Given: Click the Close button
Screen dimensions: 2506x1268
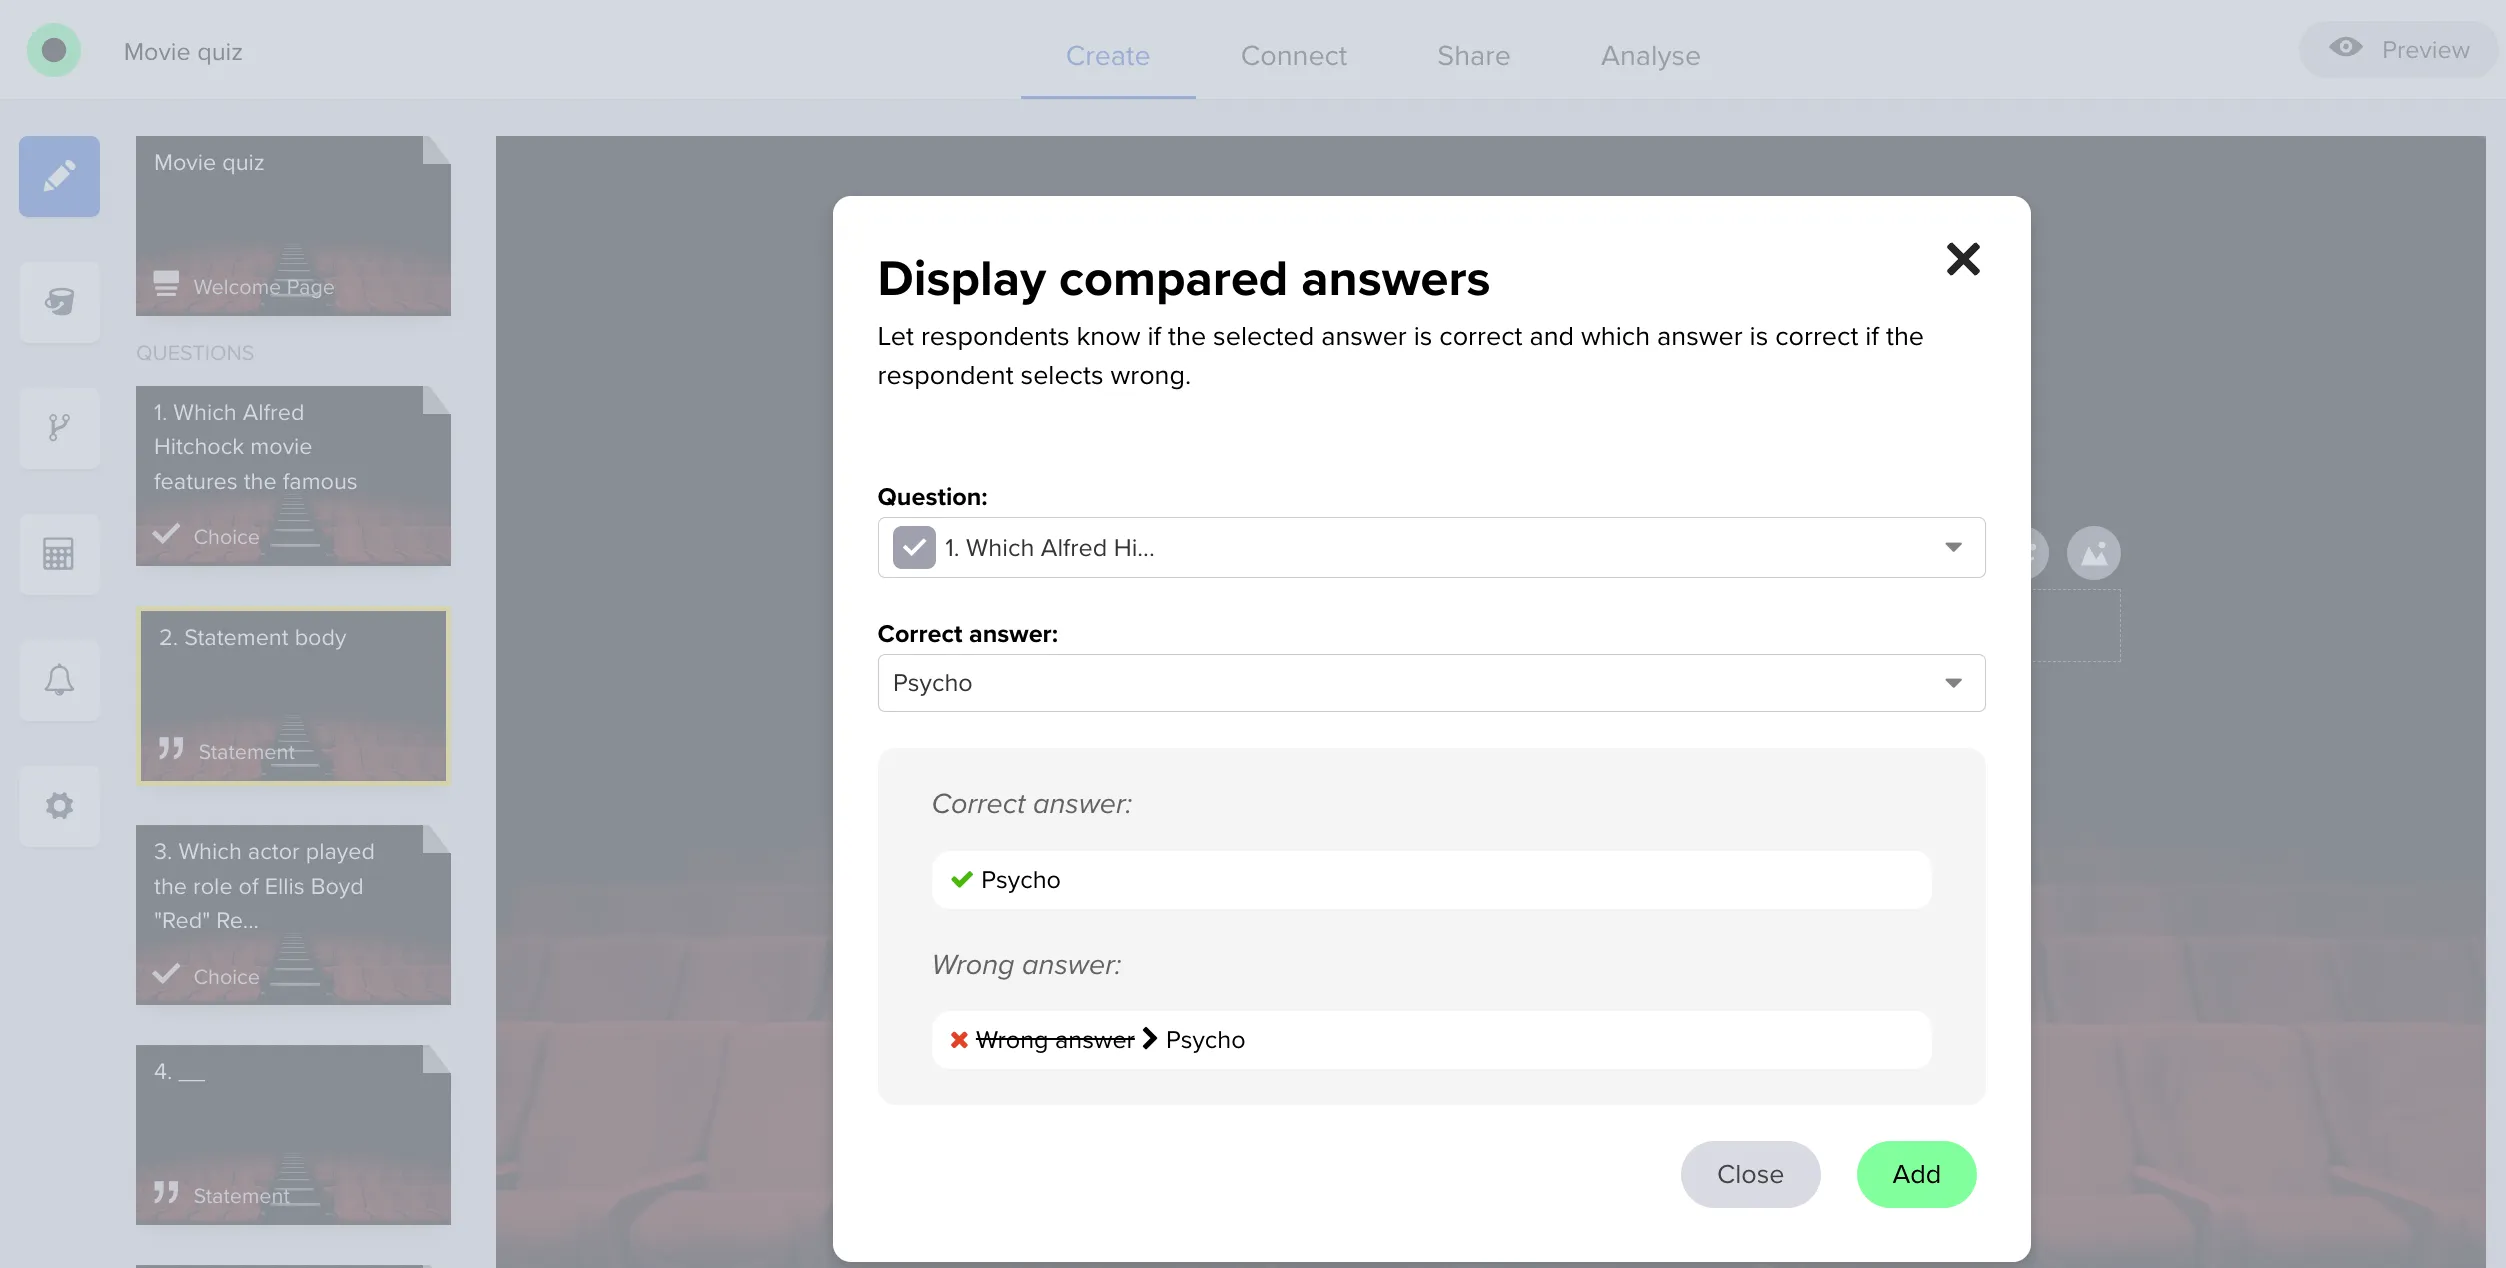Looking at the screenshot, I should click(x=1750, y=1174).
